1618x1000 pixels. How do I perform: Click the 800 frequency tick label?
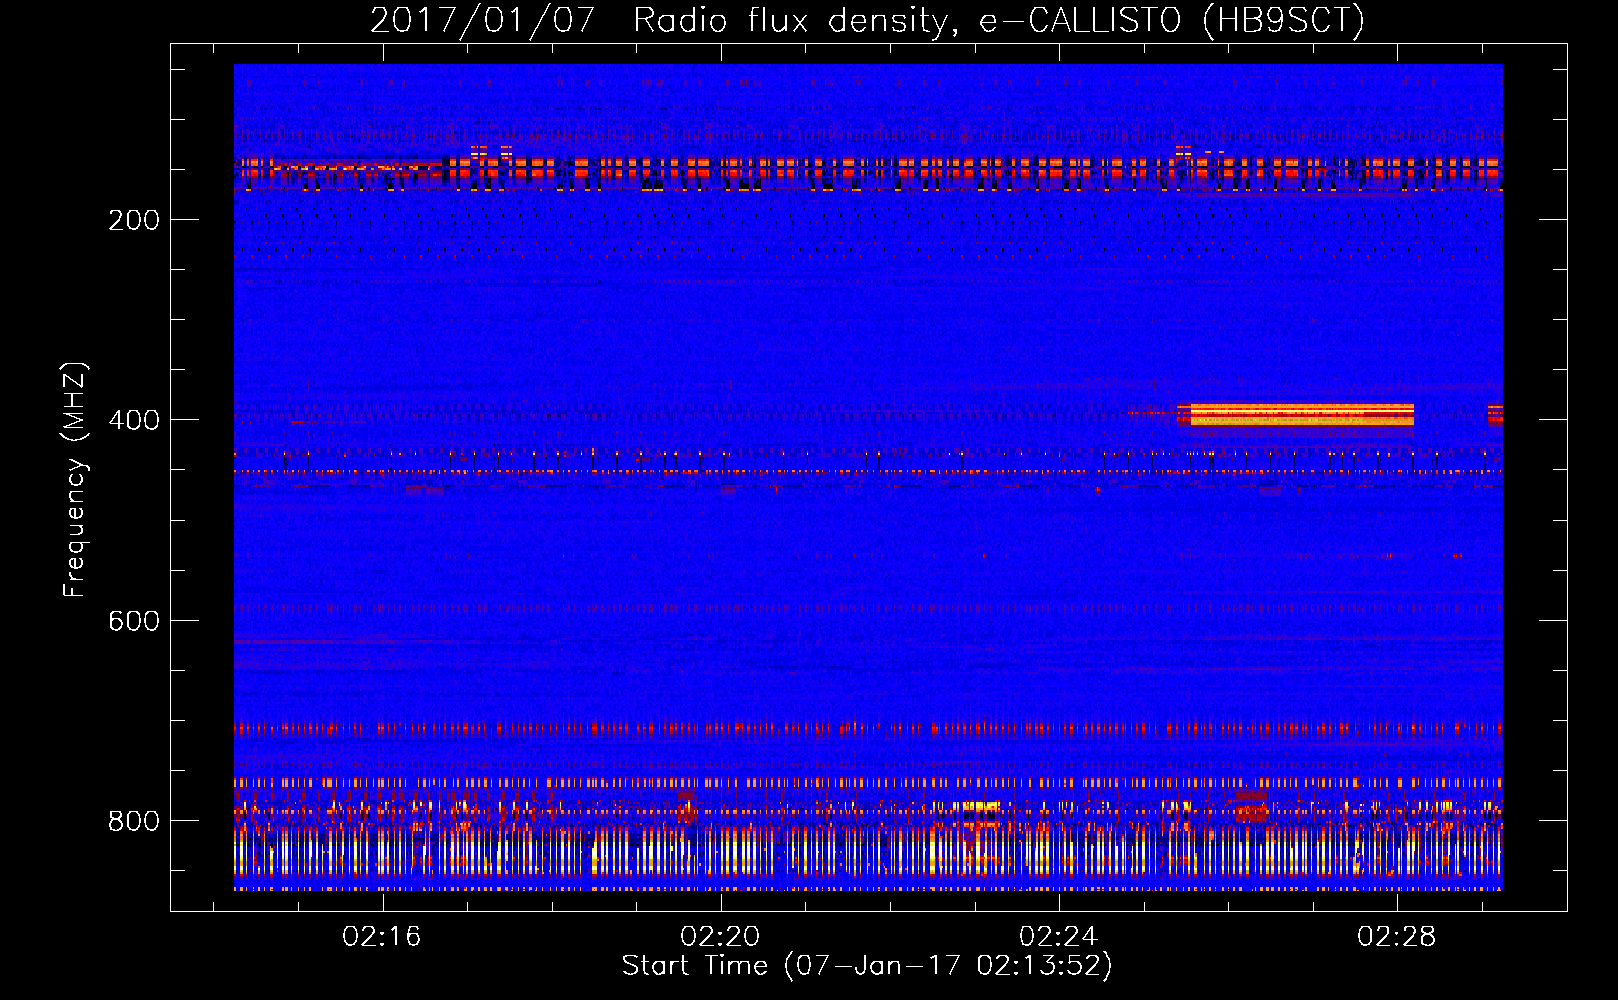134,821
